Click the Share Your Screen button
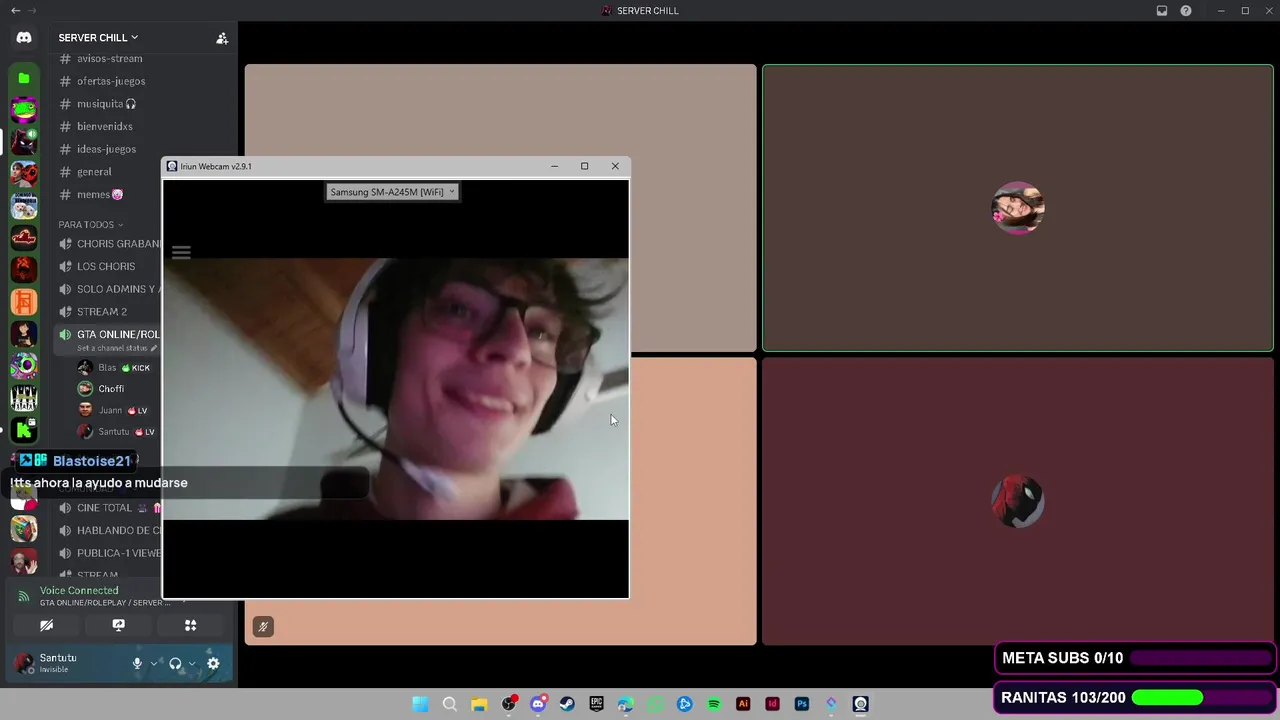 [x=118, y=625]
